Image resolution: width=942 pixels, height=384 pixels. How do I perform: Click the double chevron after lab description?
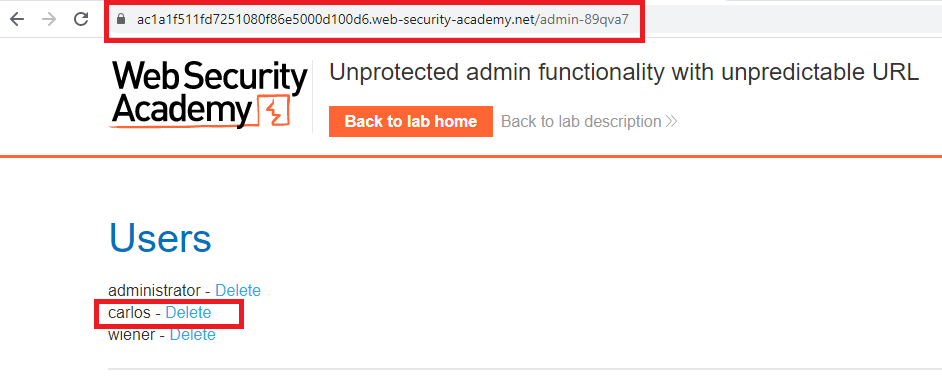(x=671, y=121)
